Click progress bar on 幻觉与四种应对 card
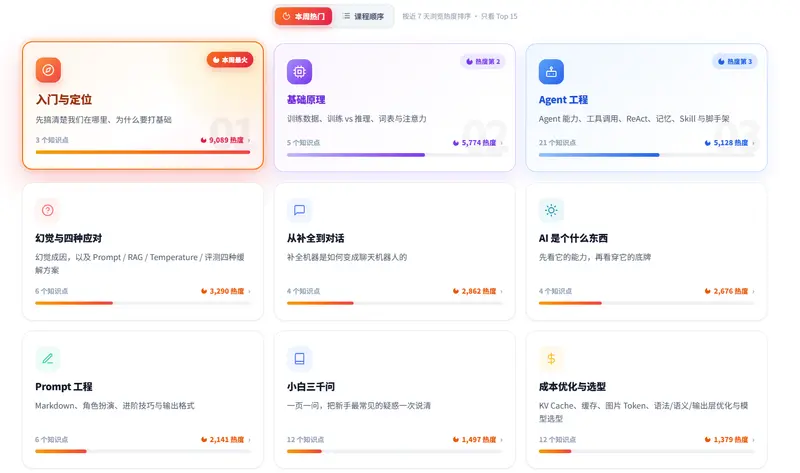 [143, 303]
